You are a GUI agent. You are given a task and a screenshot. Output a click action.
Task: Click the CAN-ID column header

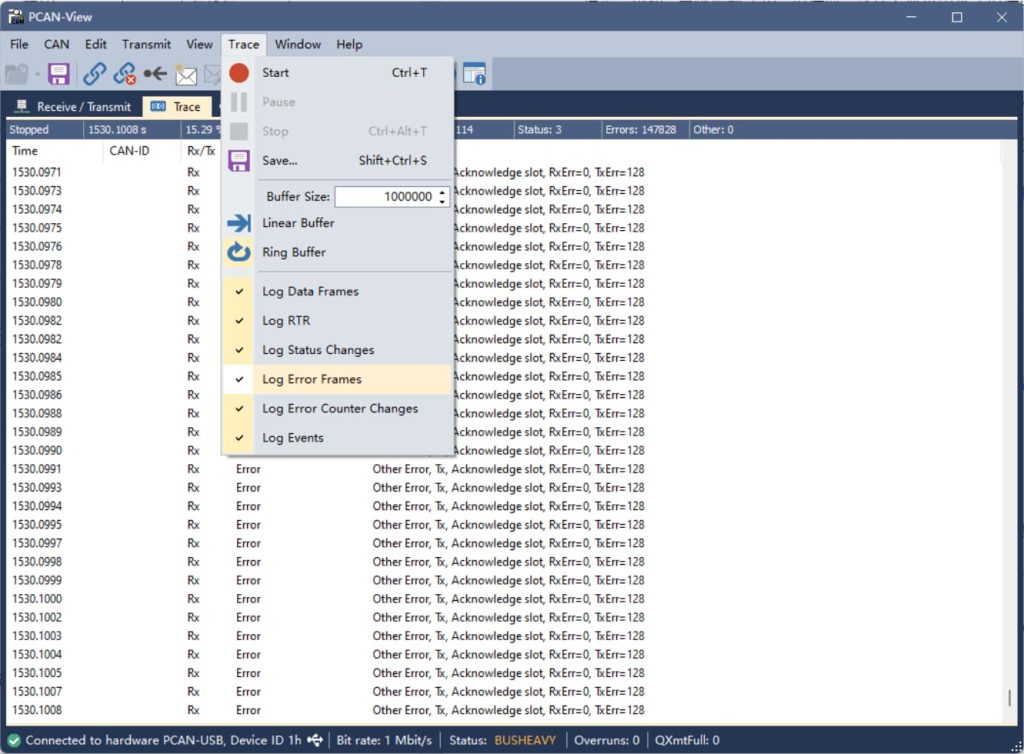click(141, 151)
